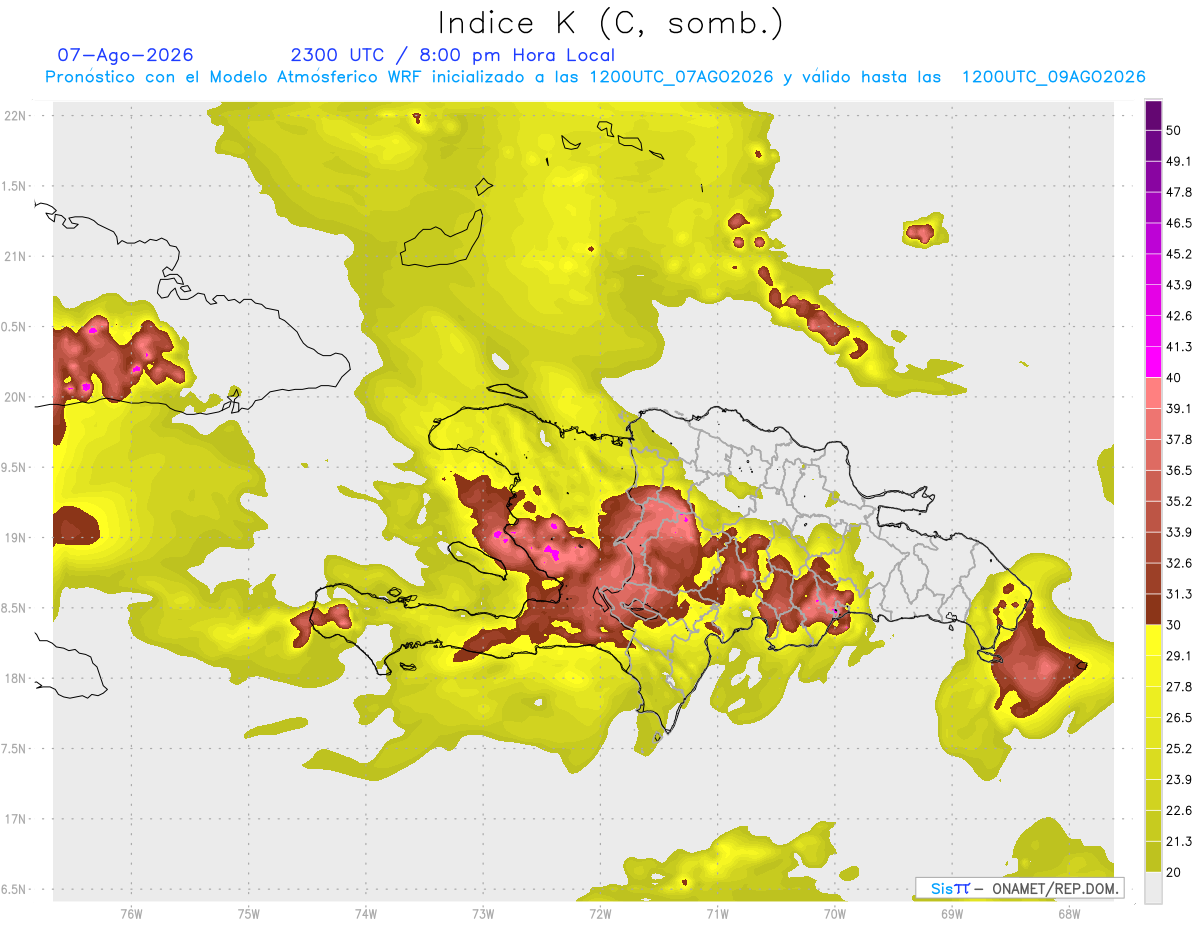The width and height of the screenshot is (1200, 927).
Task: Click longitude label "75W"
Action: [x=249, y=913]
